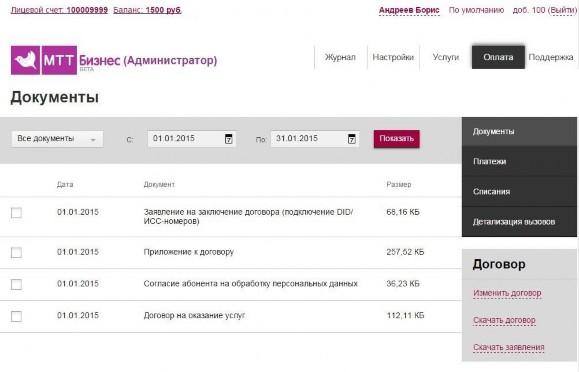Click the size value 257,52 КБ
579x372 pixels.
405,252
